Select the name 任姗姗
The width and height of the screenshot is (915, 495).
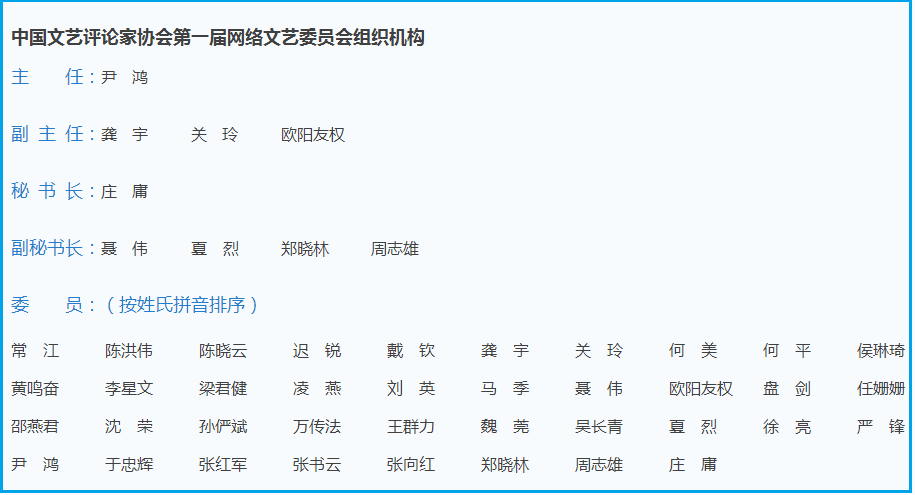tap(881, 389)
